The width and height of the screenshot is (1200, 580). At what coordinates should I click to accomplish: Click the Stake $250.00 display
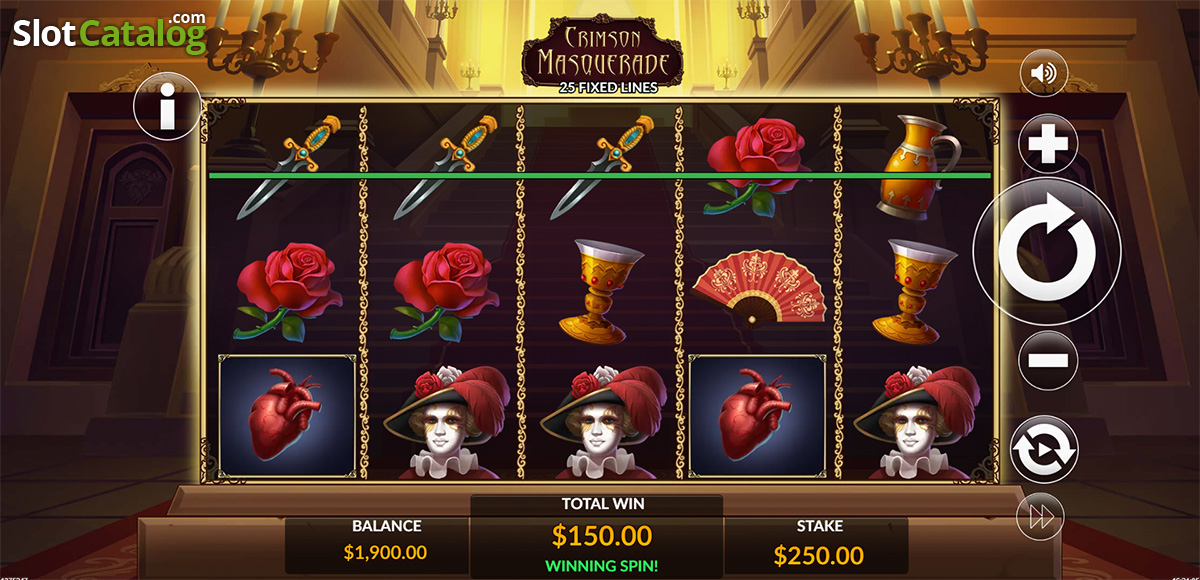820,544
